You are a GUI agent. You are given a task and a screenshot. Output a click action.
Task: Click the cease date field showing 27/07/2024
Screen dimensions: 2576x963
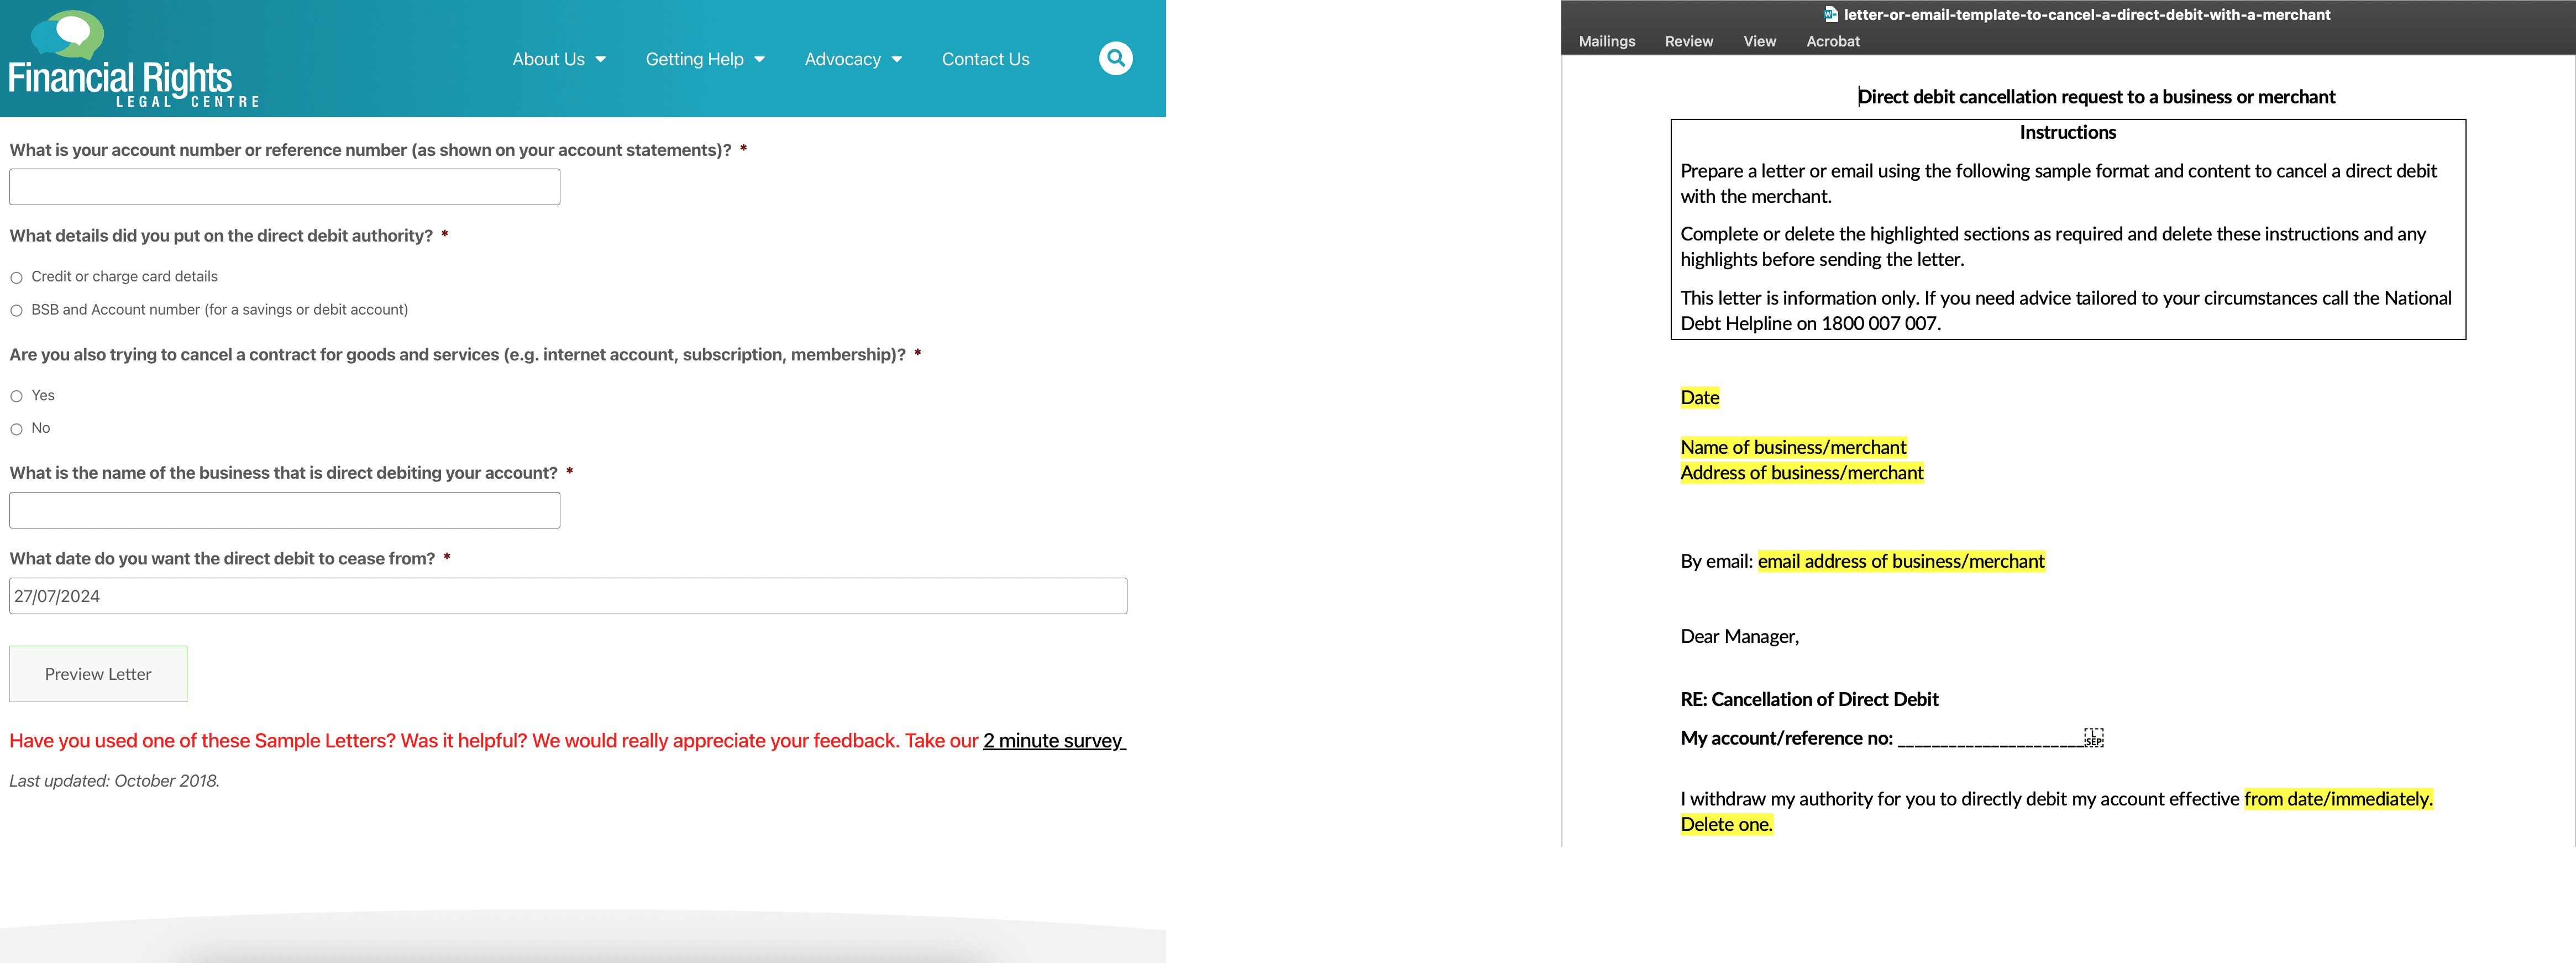pyautogui.click(x=568, y=596)
